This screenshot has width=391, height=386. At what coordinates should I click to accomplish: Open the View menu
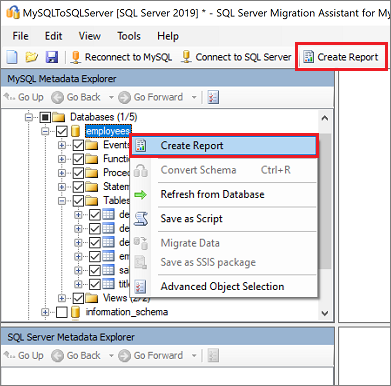tap(89, 36)
